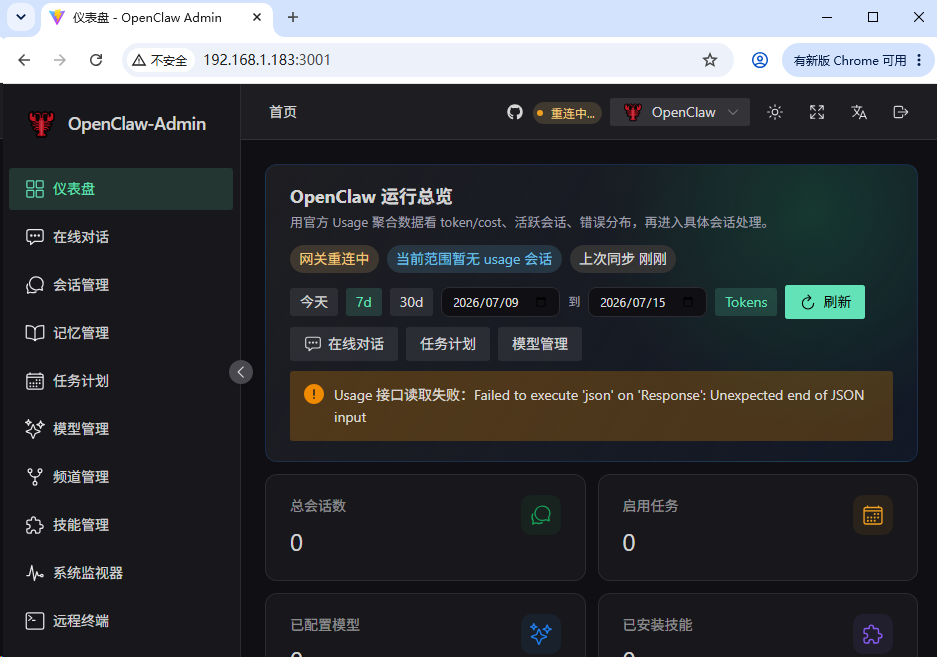
Task: Select the 30d range filter
Action: [411, 302]
